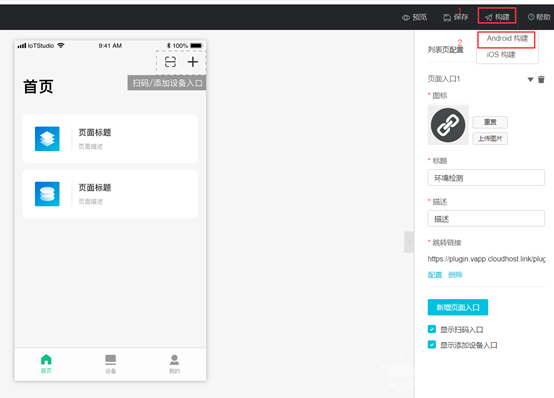Click 新增页面入口 add page entry button
The width and height of the screenshot is (554, 398).
(x=458, y=307)
